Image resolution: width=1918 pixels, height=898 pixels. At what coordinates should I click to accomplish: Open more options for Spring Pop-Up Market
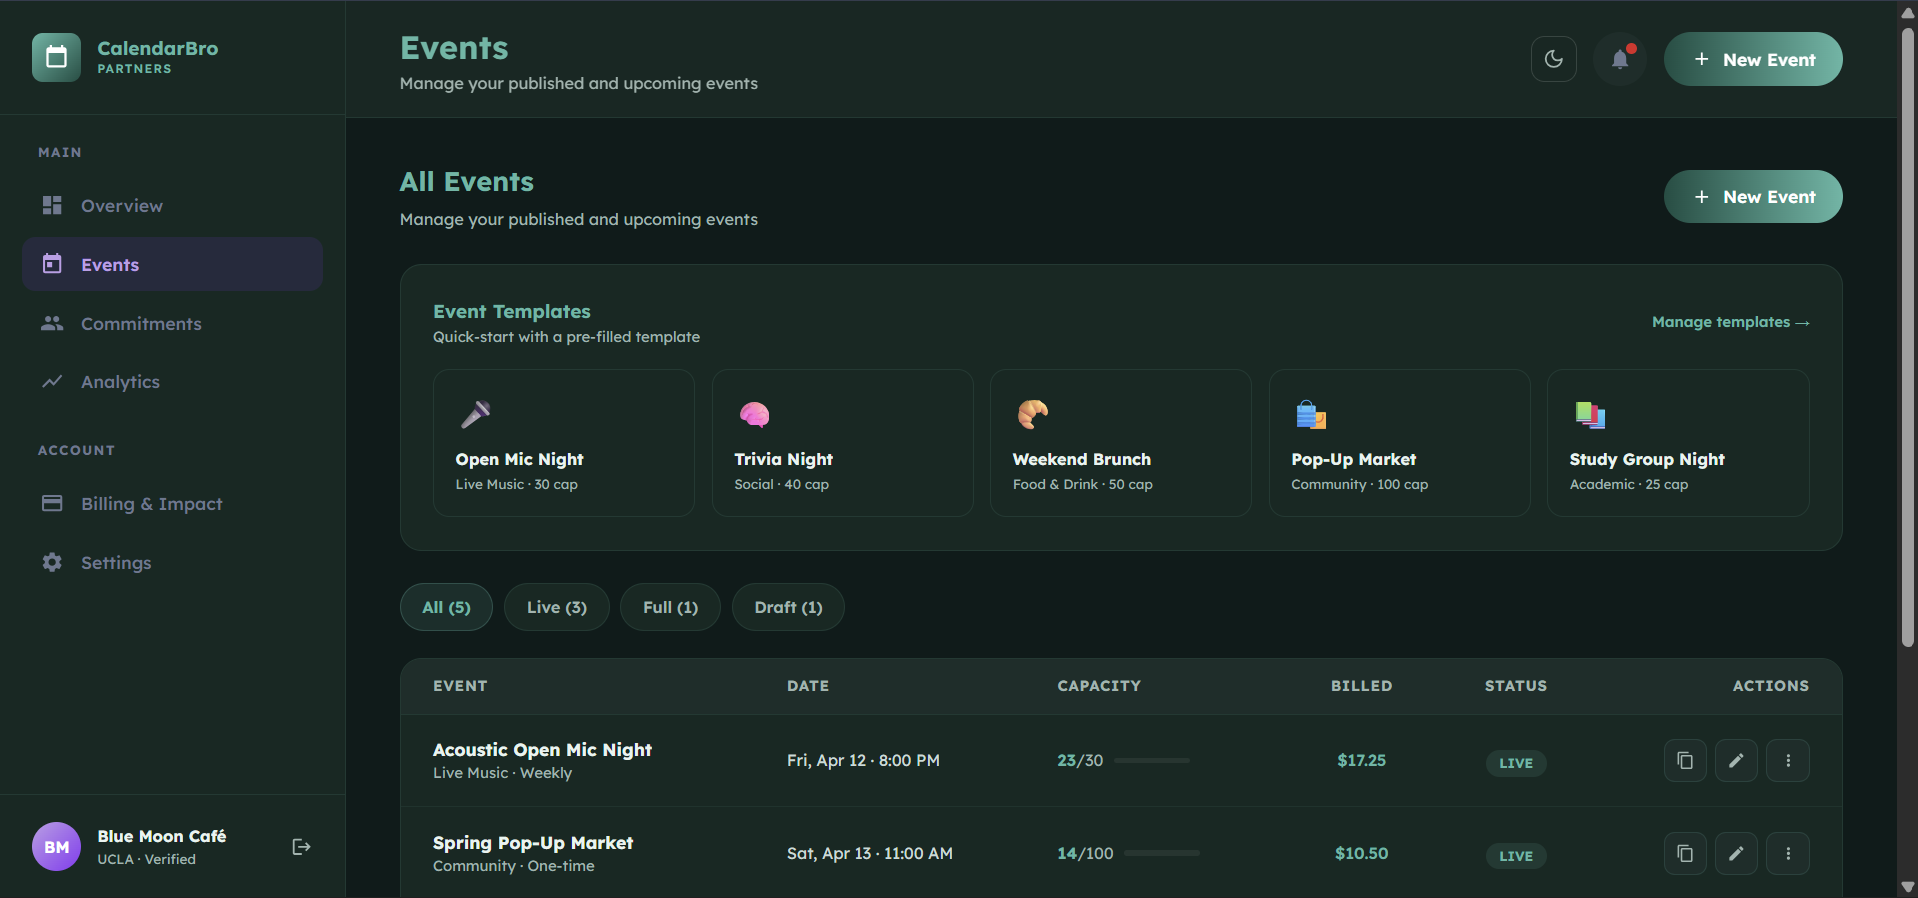[1788, 853]
